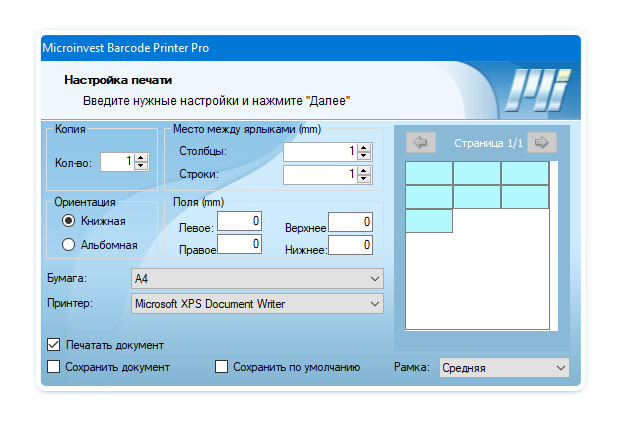Image resolution: width=620 pixels, height=423 pixels.
Task: Increase copy count with up arrow
Action: point(141,157)
